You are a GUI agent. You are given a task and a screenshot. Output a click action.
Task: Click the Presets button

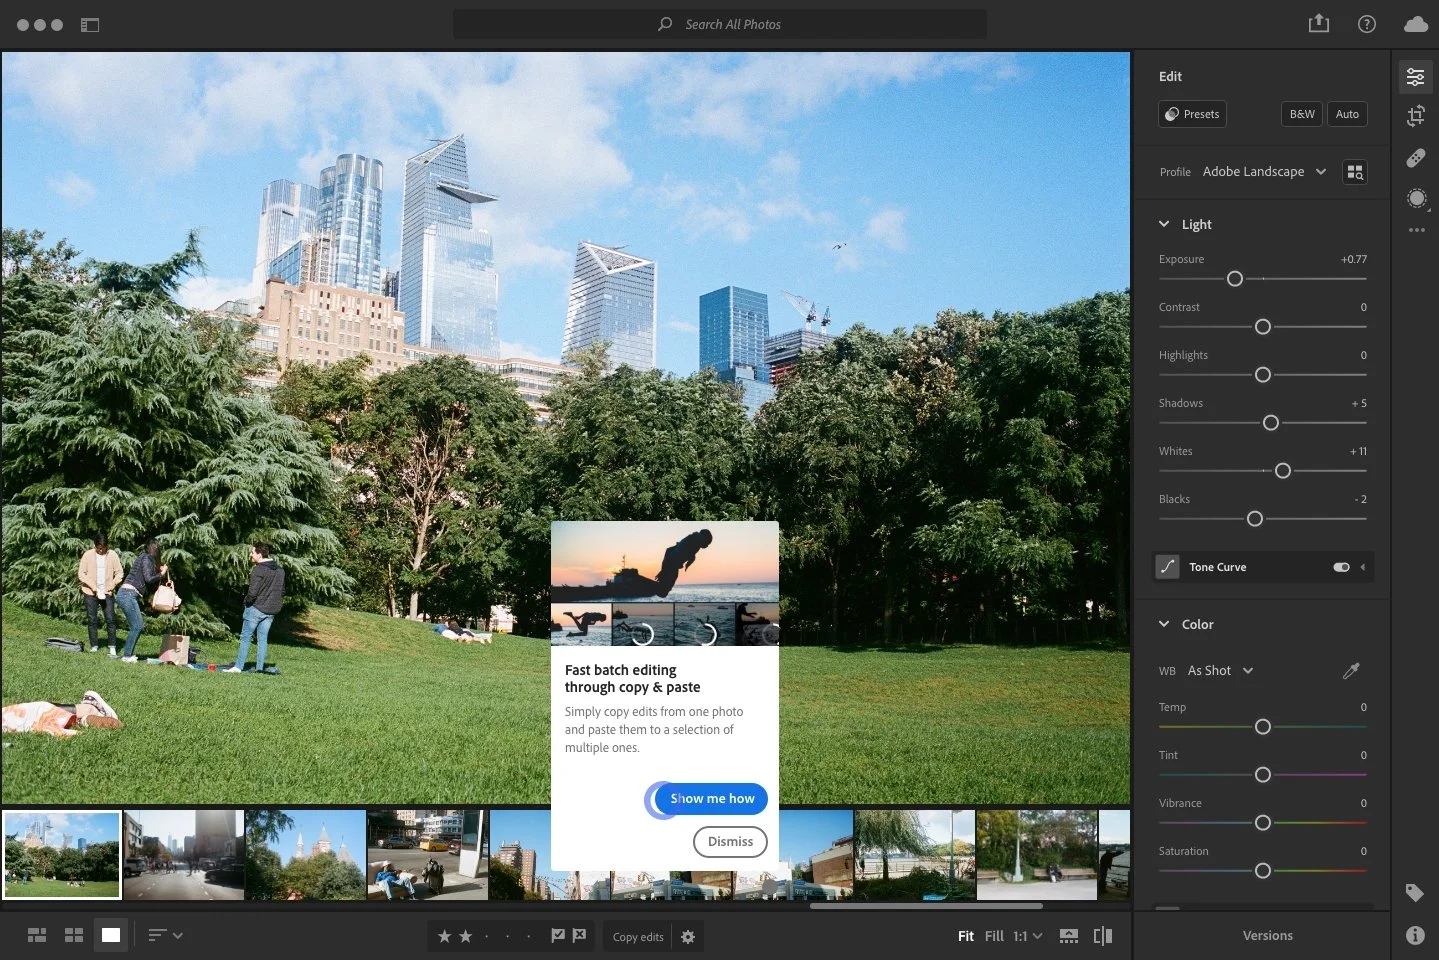(1192, 114)
